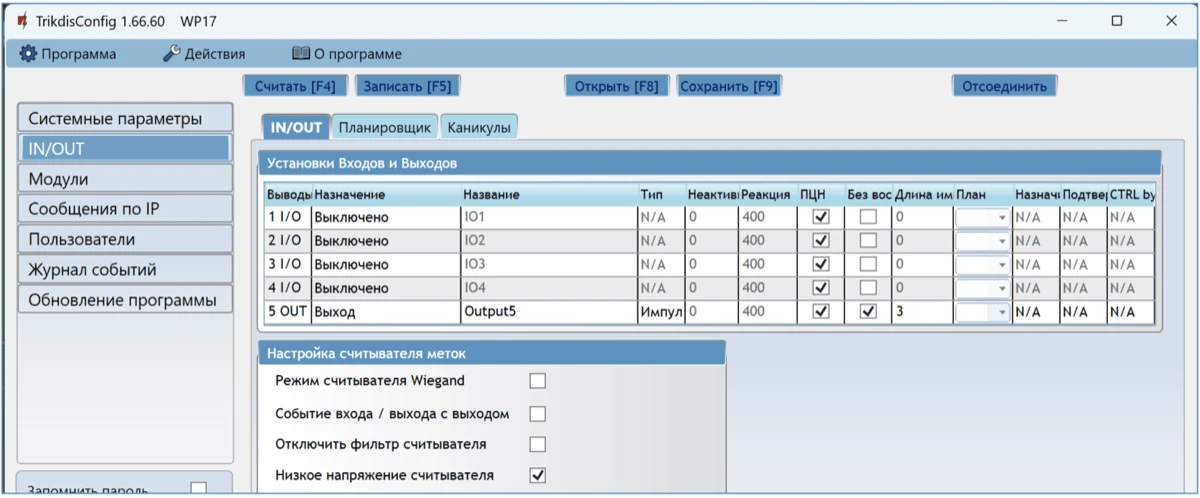Expand План dropdown in 5 OUT row
This screenshot has height=498, width=1200.
pos(1001,313)
